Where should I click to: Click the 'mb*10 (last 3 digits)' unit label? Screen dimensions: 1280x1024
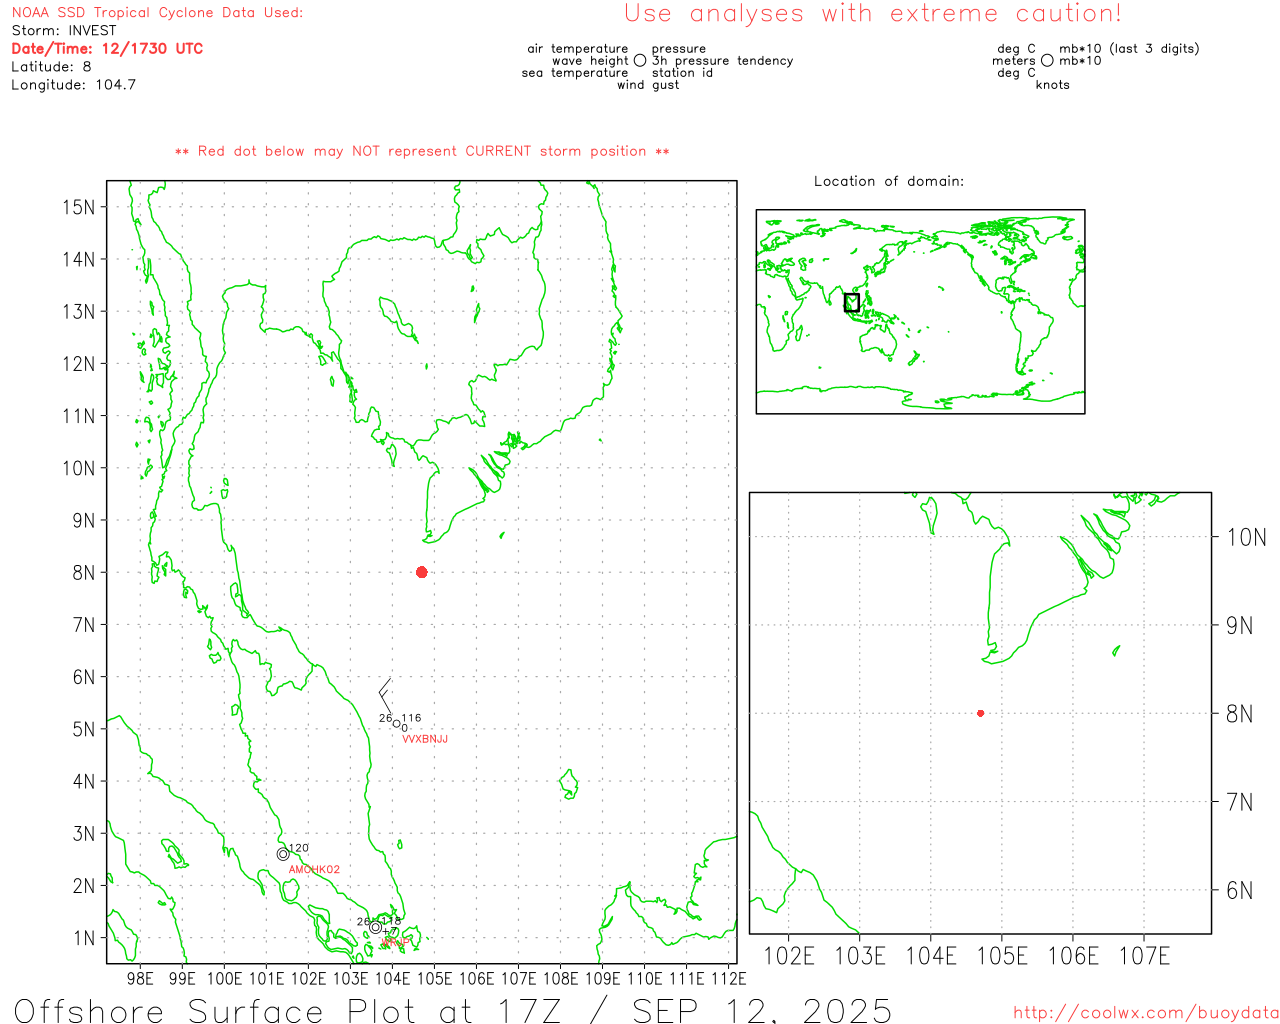click(1129, 49)
